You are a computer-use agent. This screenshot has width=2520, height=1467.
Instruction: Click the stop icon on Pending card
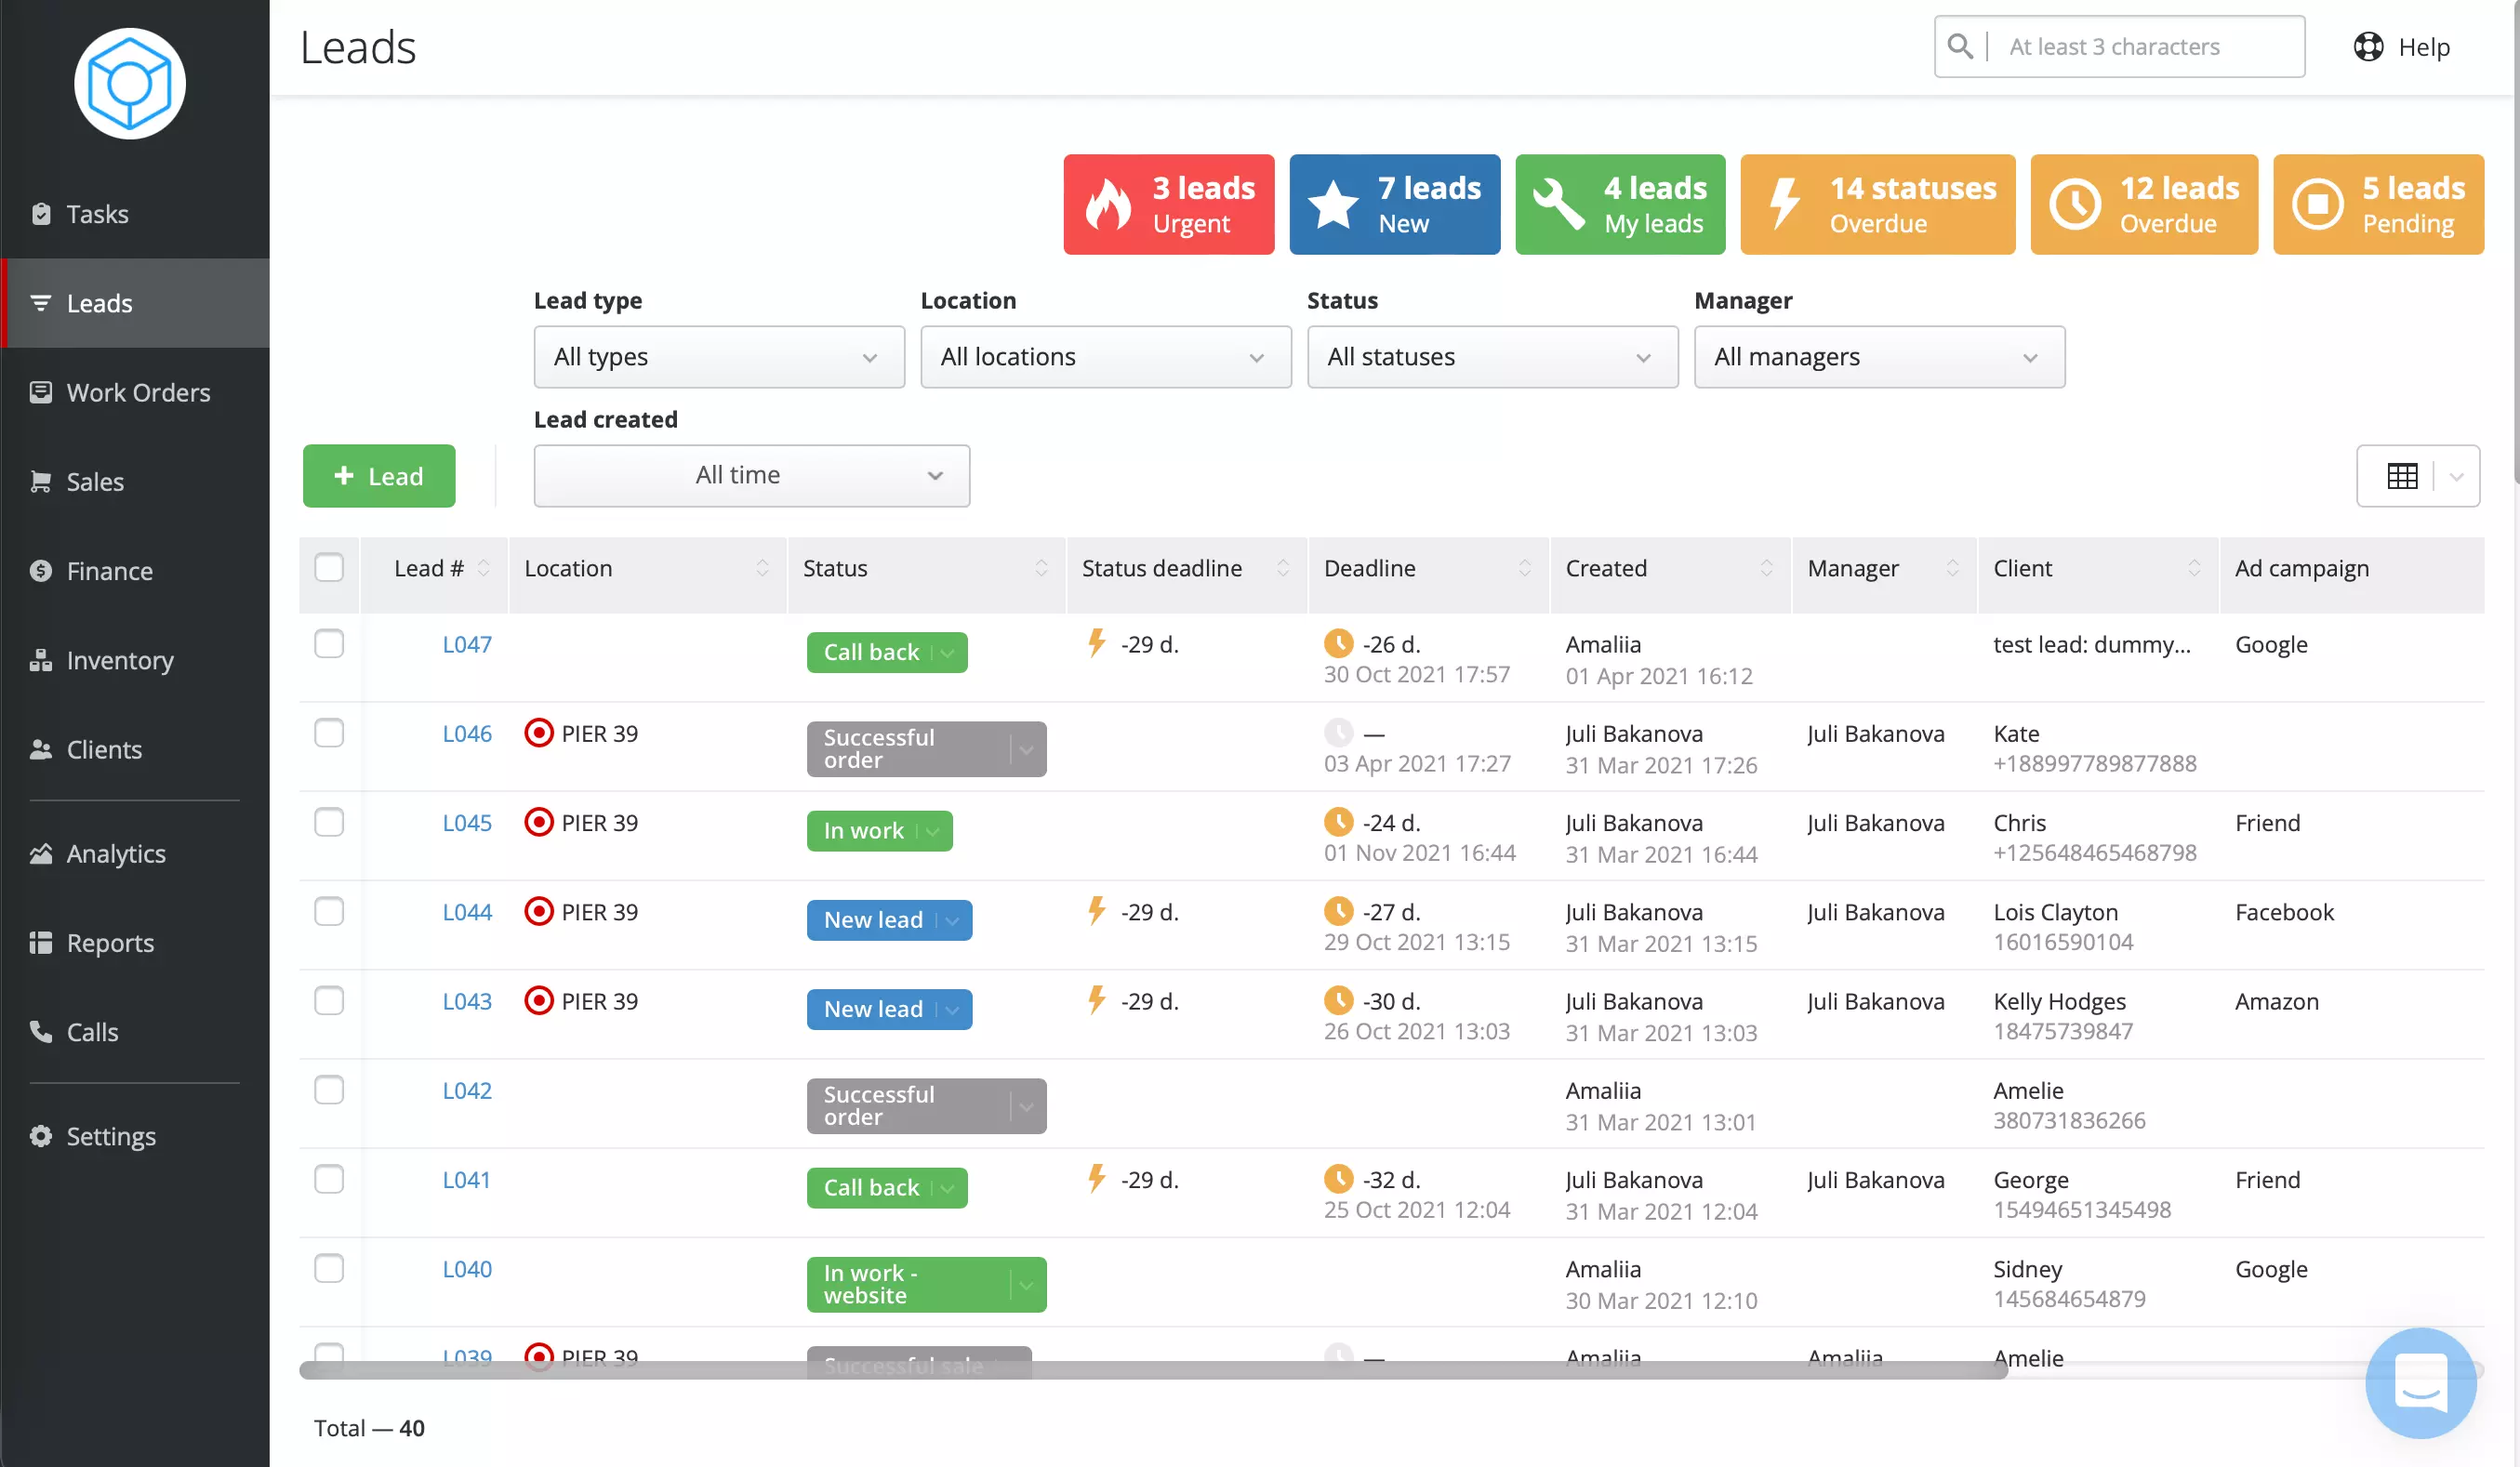pyautogui.click(x=2318, y=204)
